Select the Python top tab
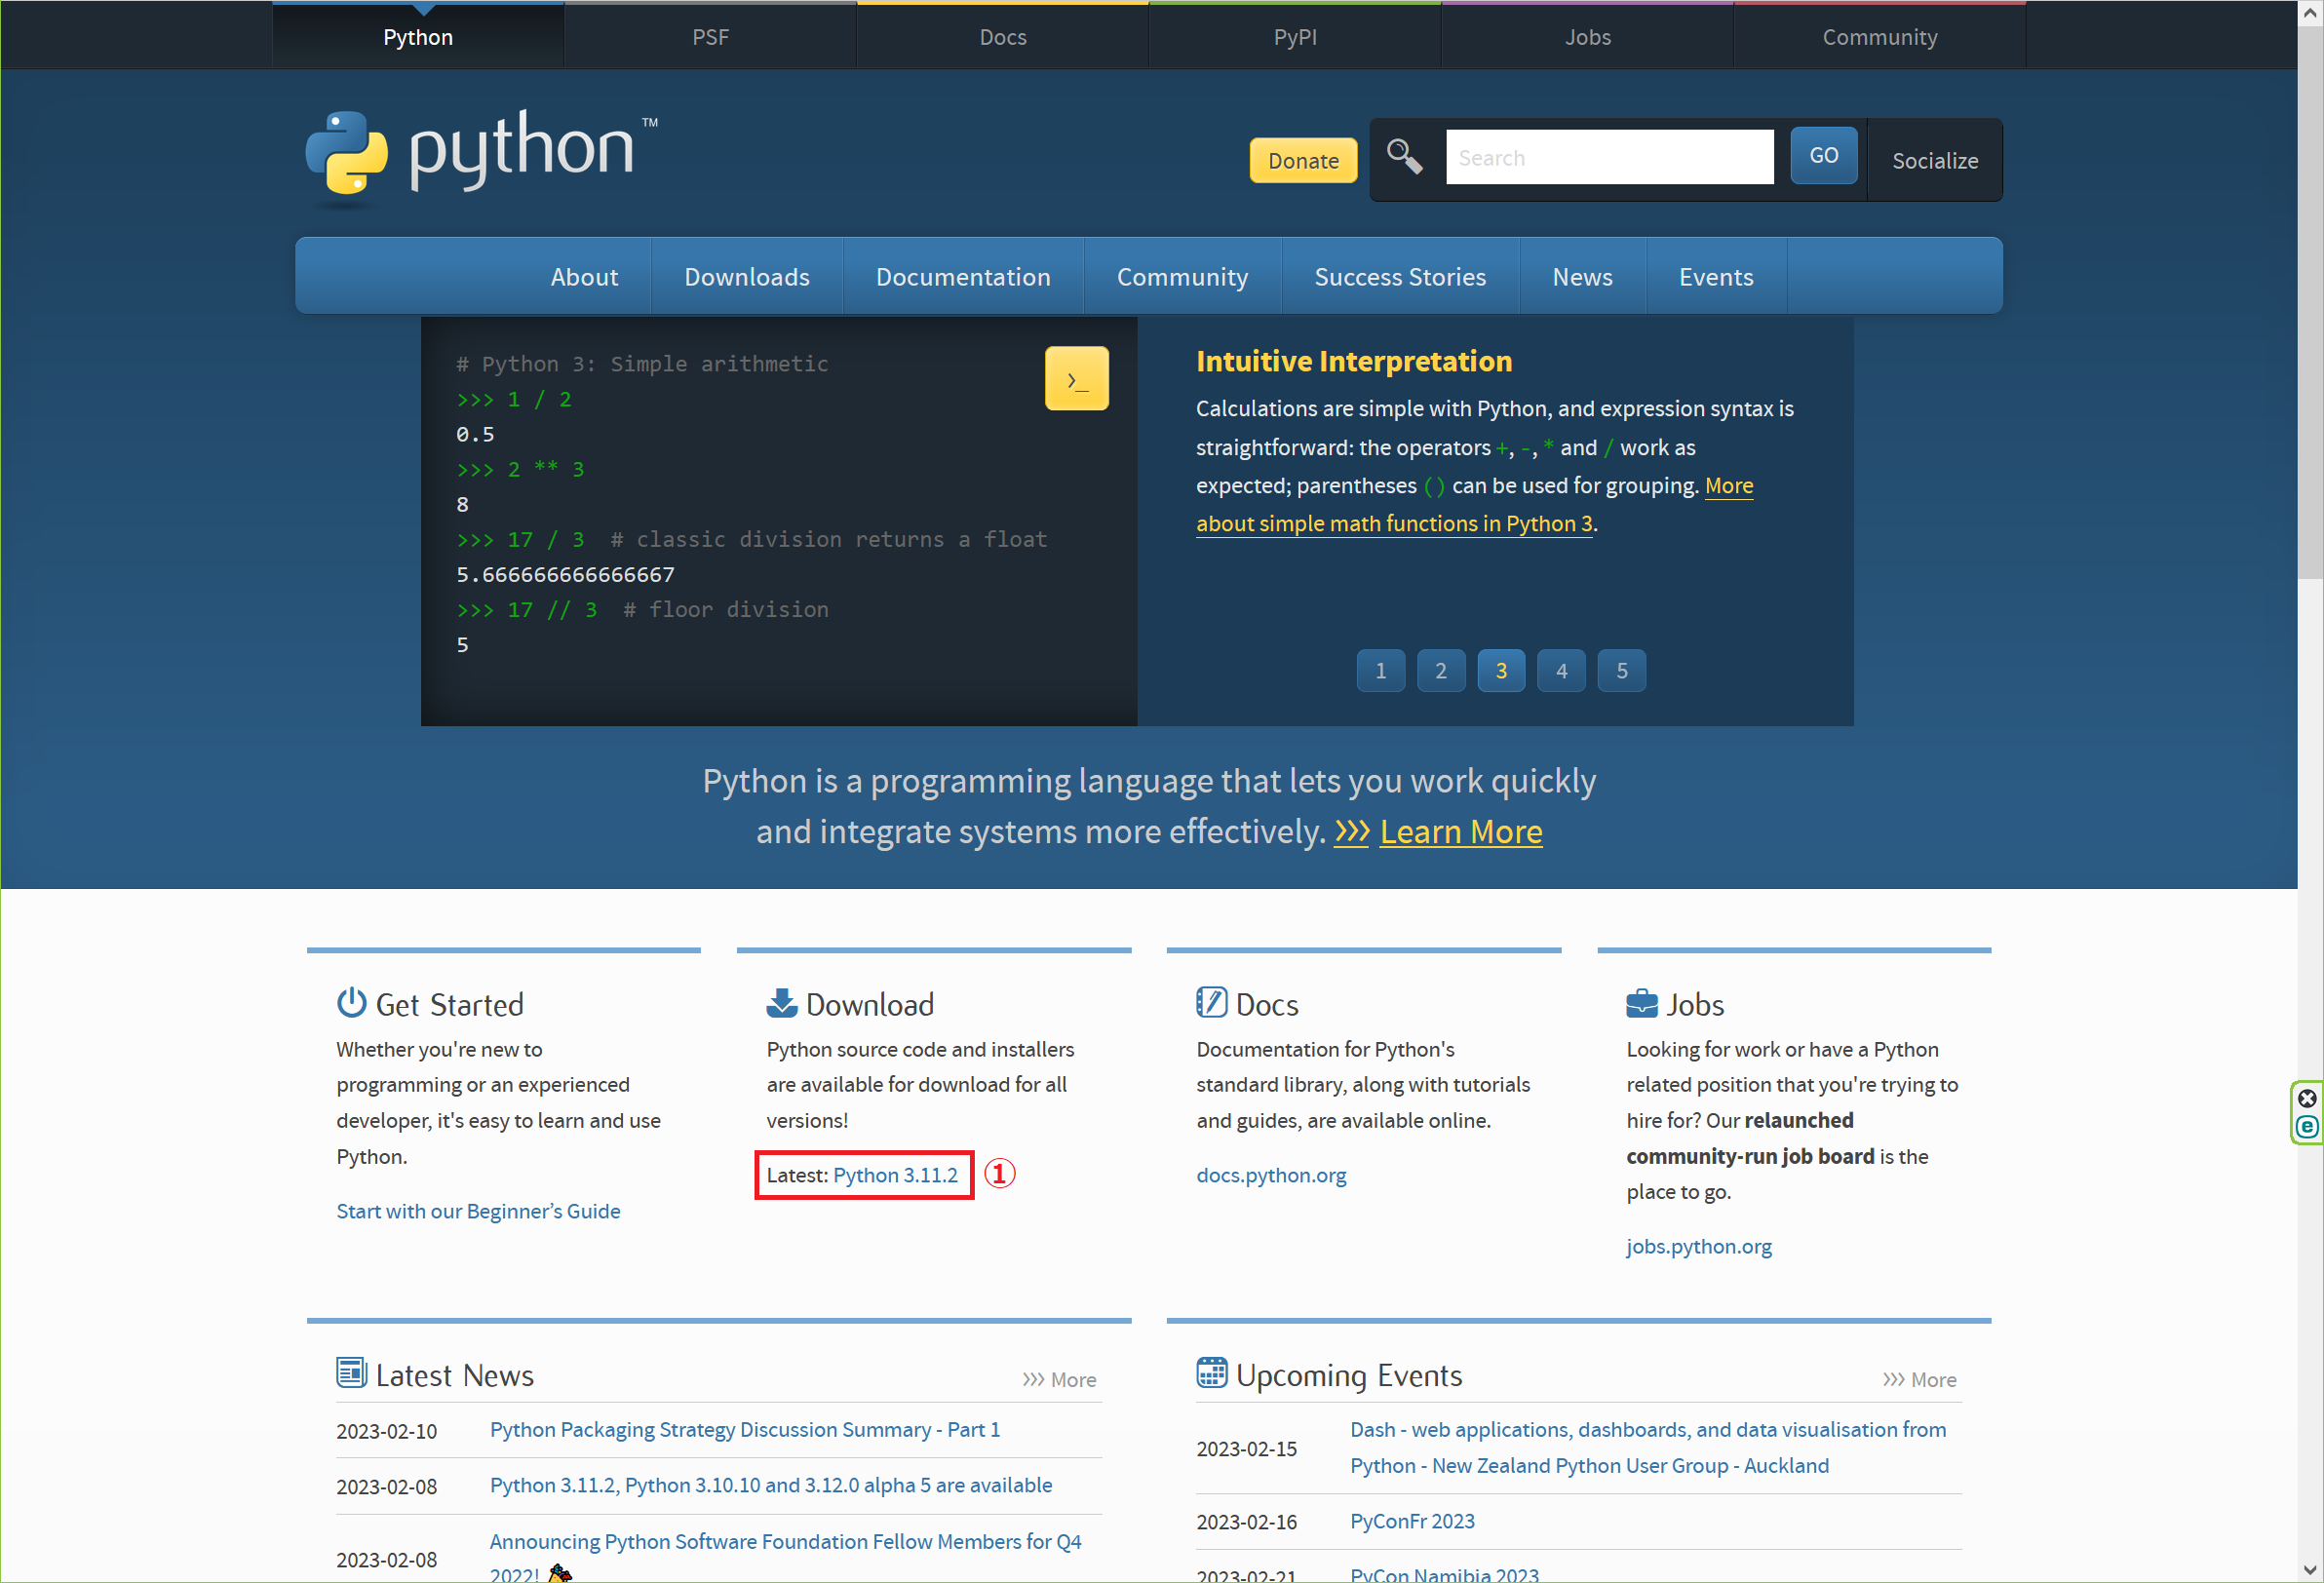 coord(418,37)
